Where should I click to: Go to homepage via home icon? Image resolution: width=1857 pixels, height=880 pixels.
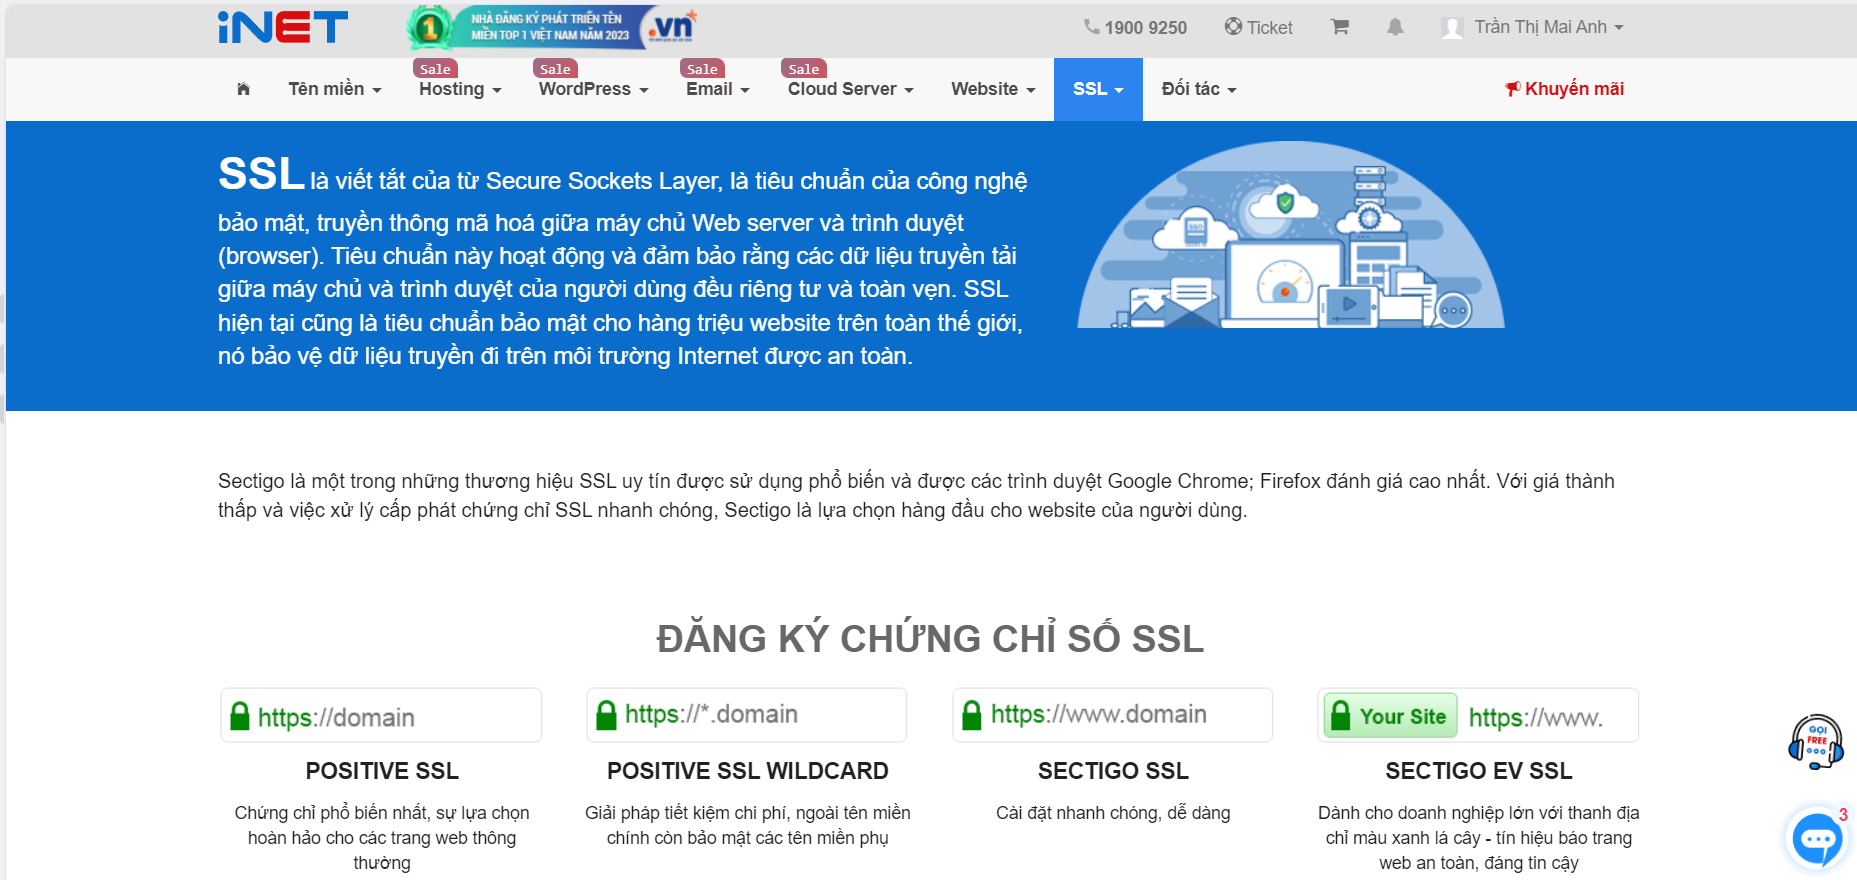[x=243, y=89]
